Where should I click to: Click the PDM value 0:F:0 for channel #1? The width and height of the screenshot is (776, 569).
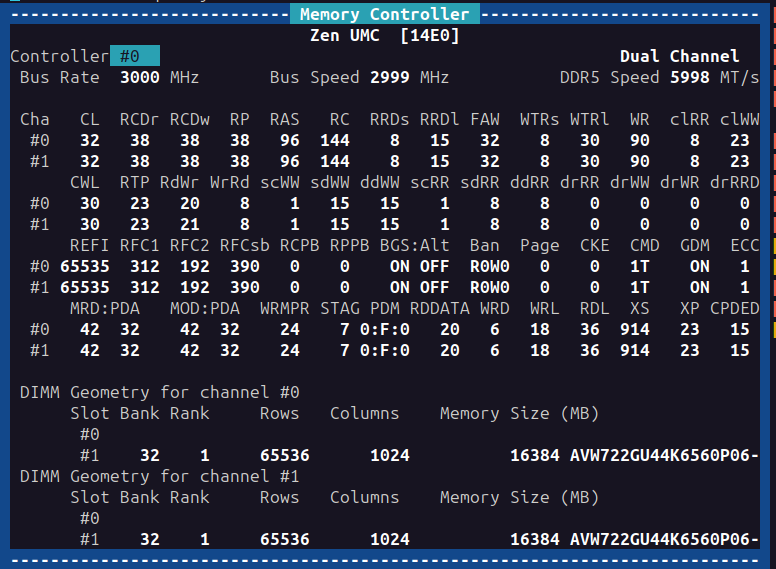pos(385,351)
